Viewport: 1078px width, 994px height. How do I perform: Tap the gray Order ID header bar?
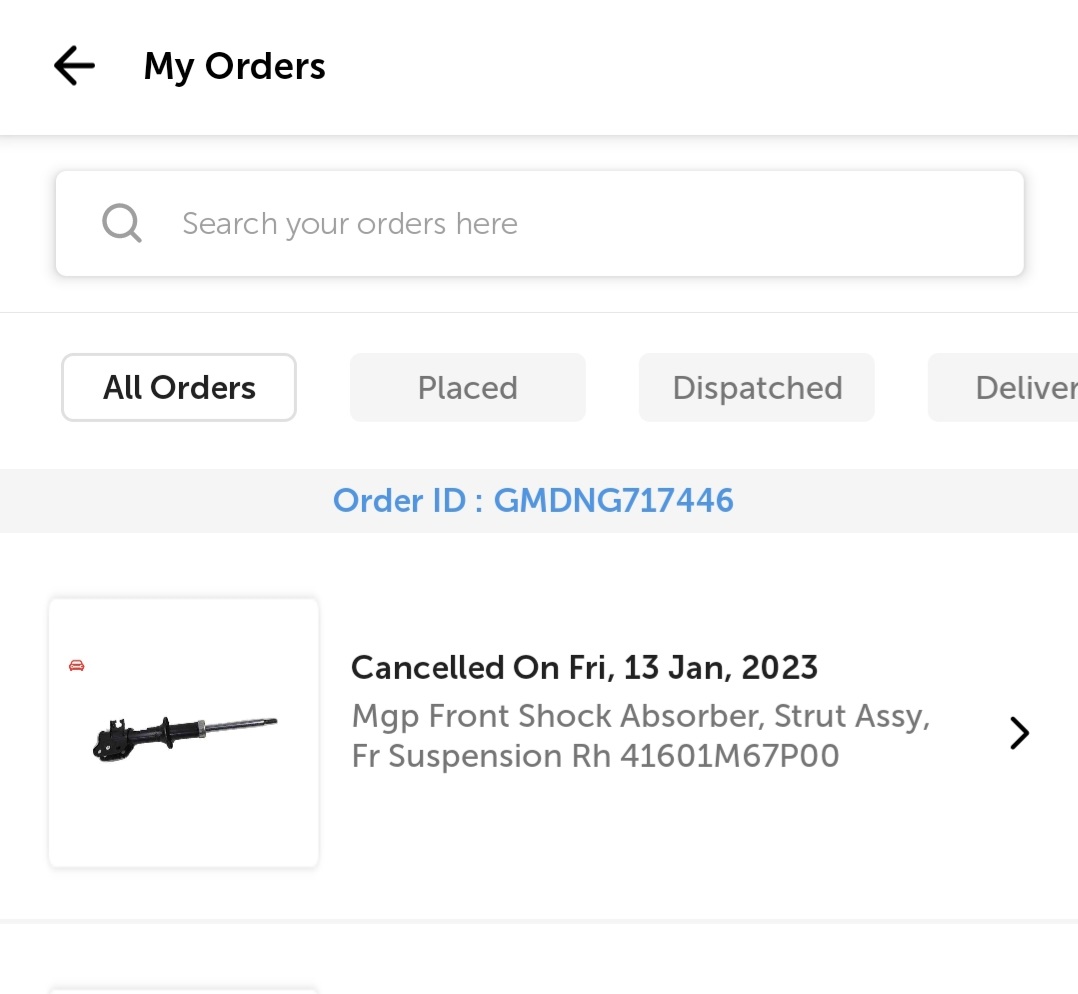tap(900, 500)
